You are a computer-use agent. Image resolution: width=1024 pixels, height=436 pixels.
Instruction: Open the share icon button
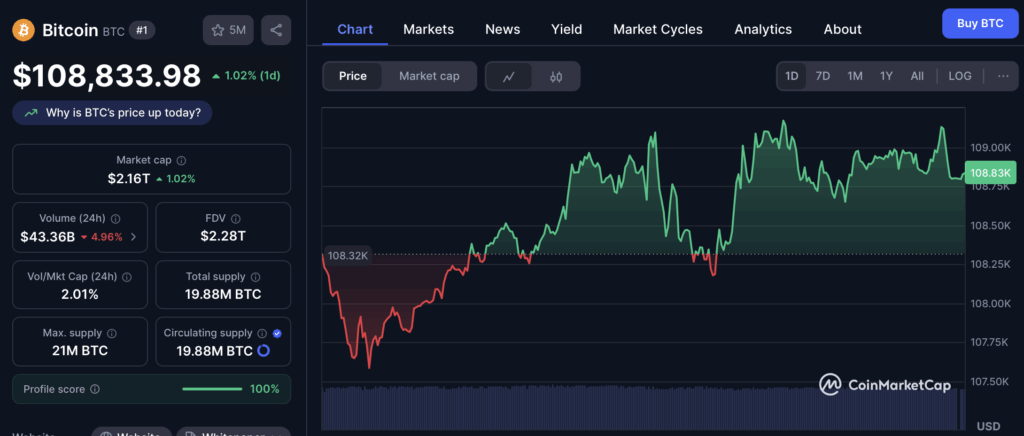[x=276, y=30]
